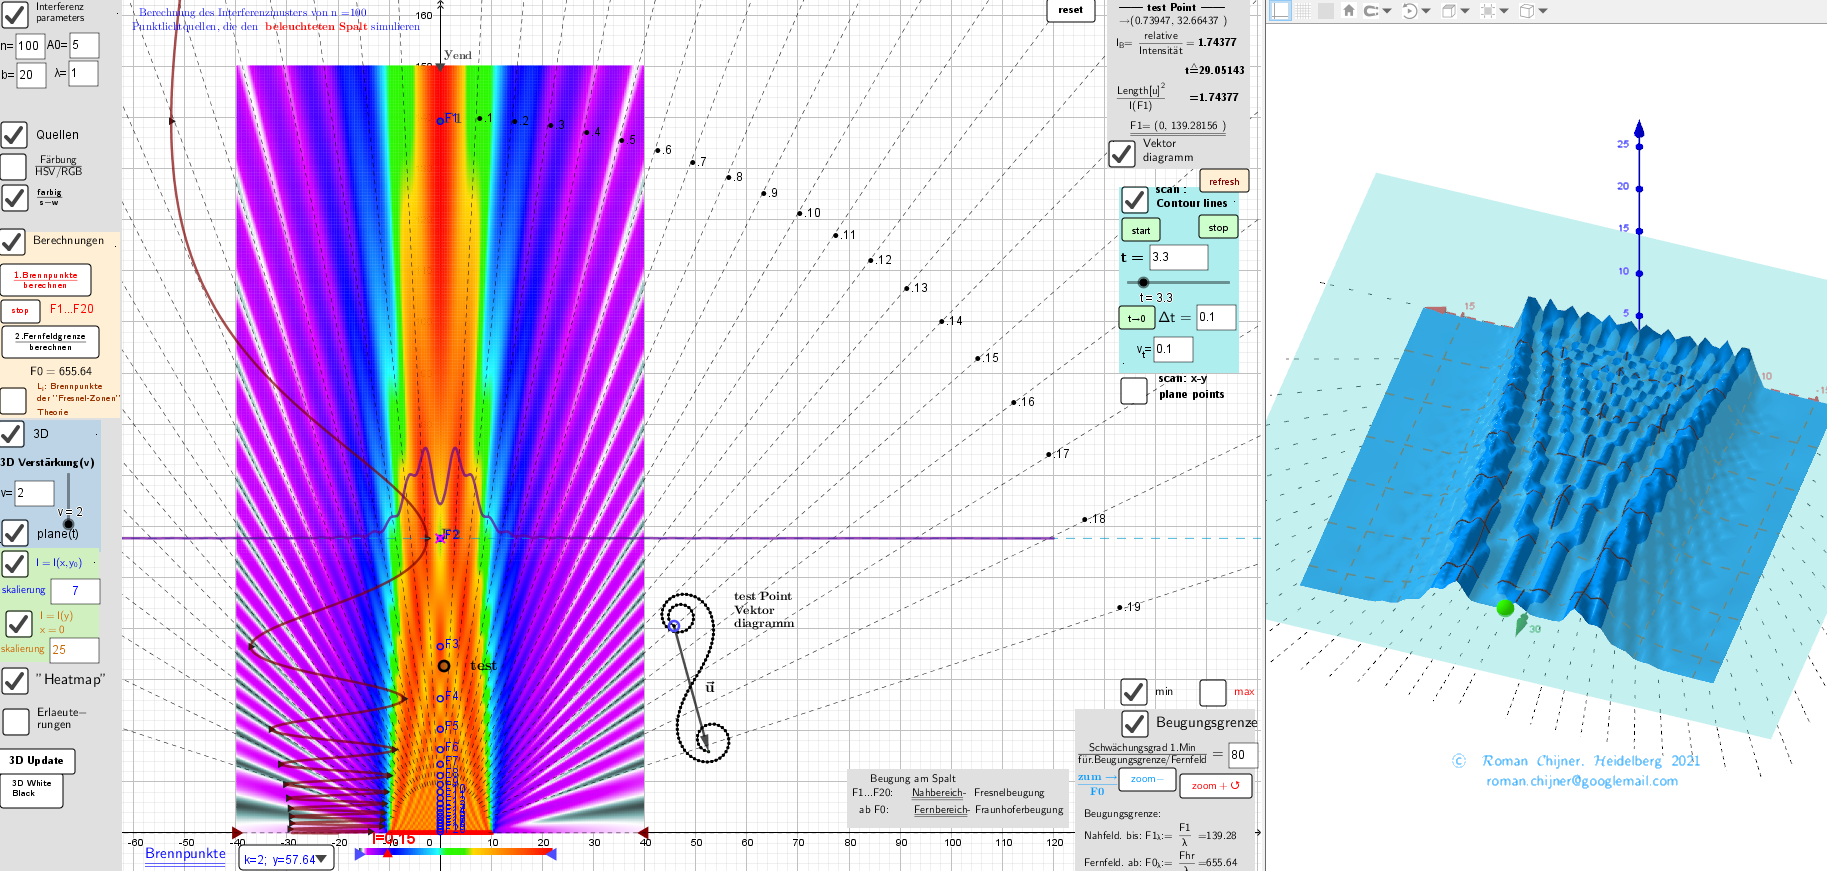Screen dimensions: 1827x871
Task: Click the blue point on vector diagram
Action: pyautogui.click(x=674, y=626)
